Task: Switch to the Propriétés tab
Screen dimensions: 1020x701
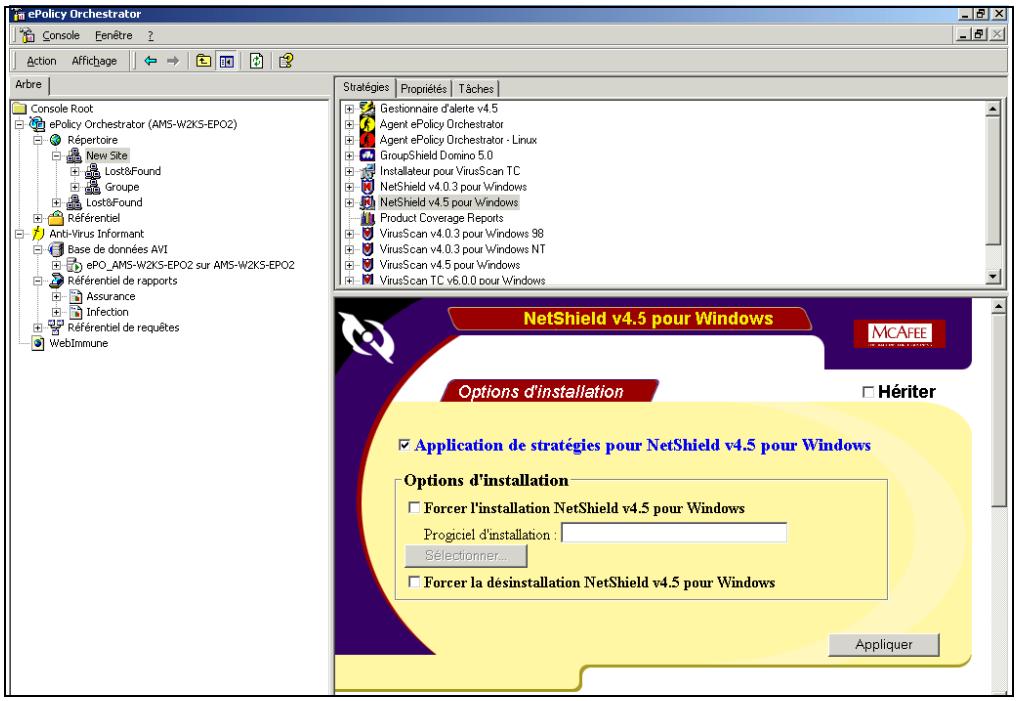Action: coord(423,88)
